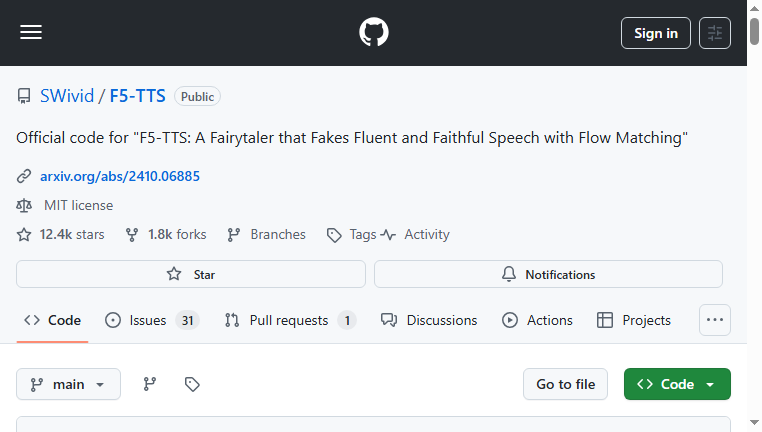
Task: Click the page vertical scrollbar thumb
Action: (754, 31)
